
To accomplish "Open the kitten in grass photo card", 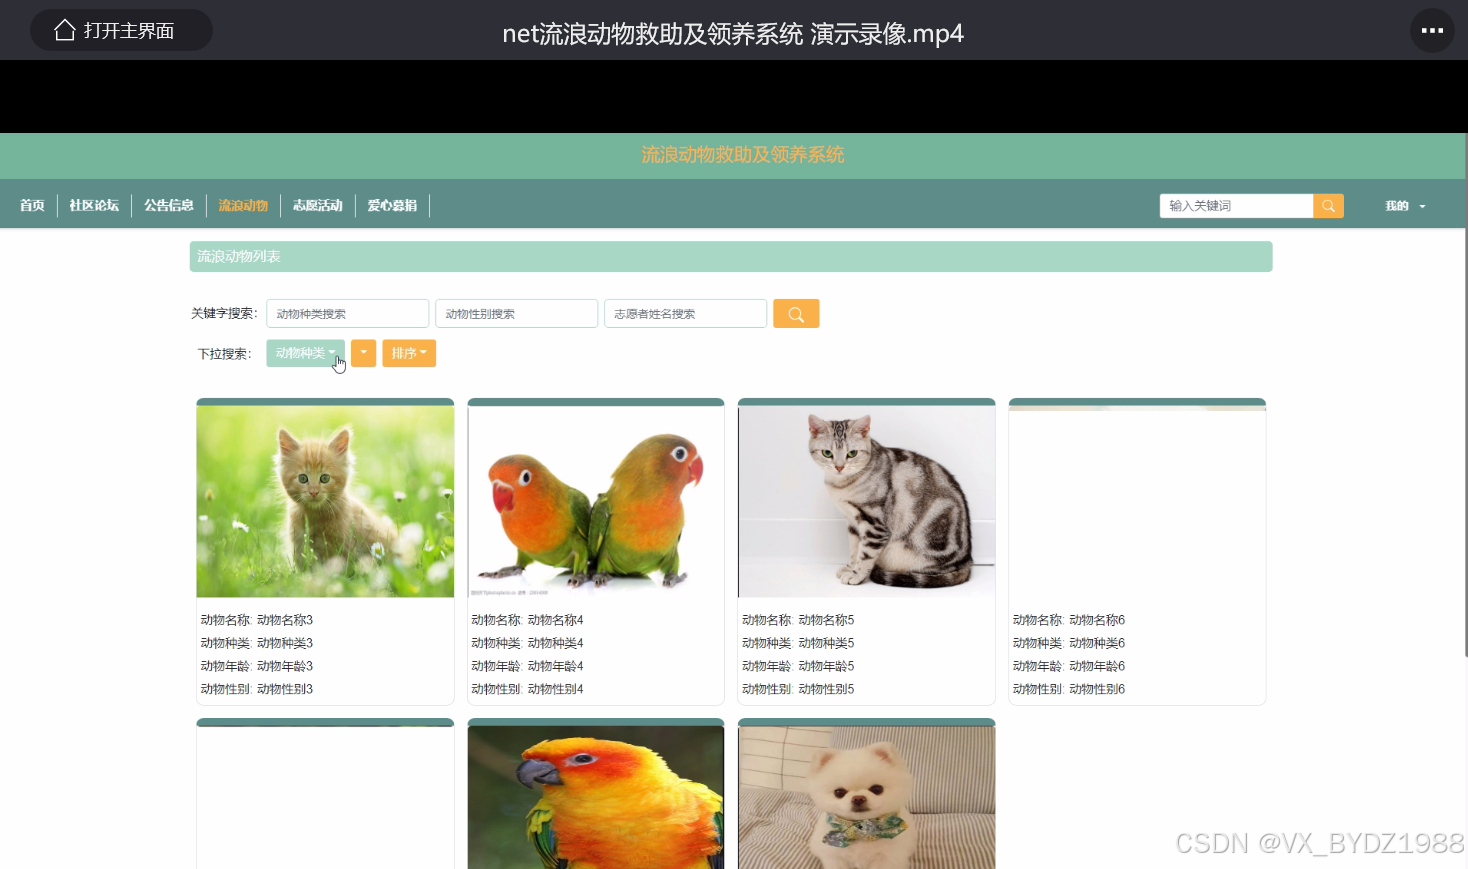I will coord(325,501).
